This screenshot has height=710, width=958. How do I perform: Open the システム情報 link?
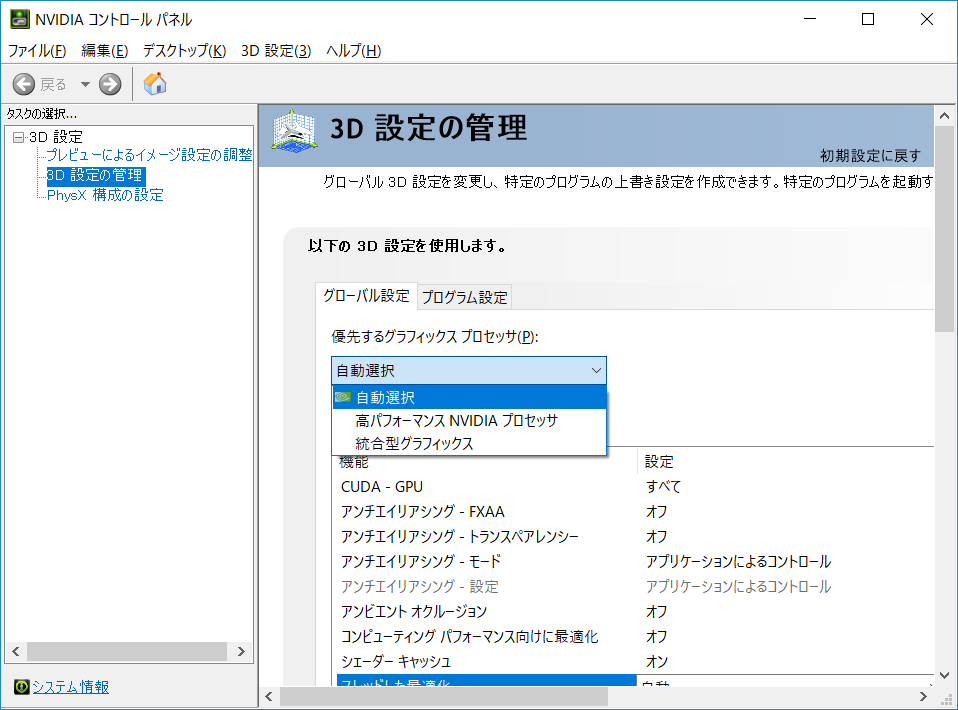[70, 687]
